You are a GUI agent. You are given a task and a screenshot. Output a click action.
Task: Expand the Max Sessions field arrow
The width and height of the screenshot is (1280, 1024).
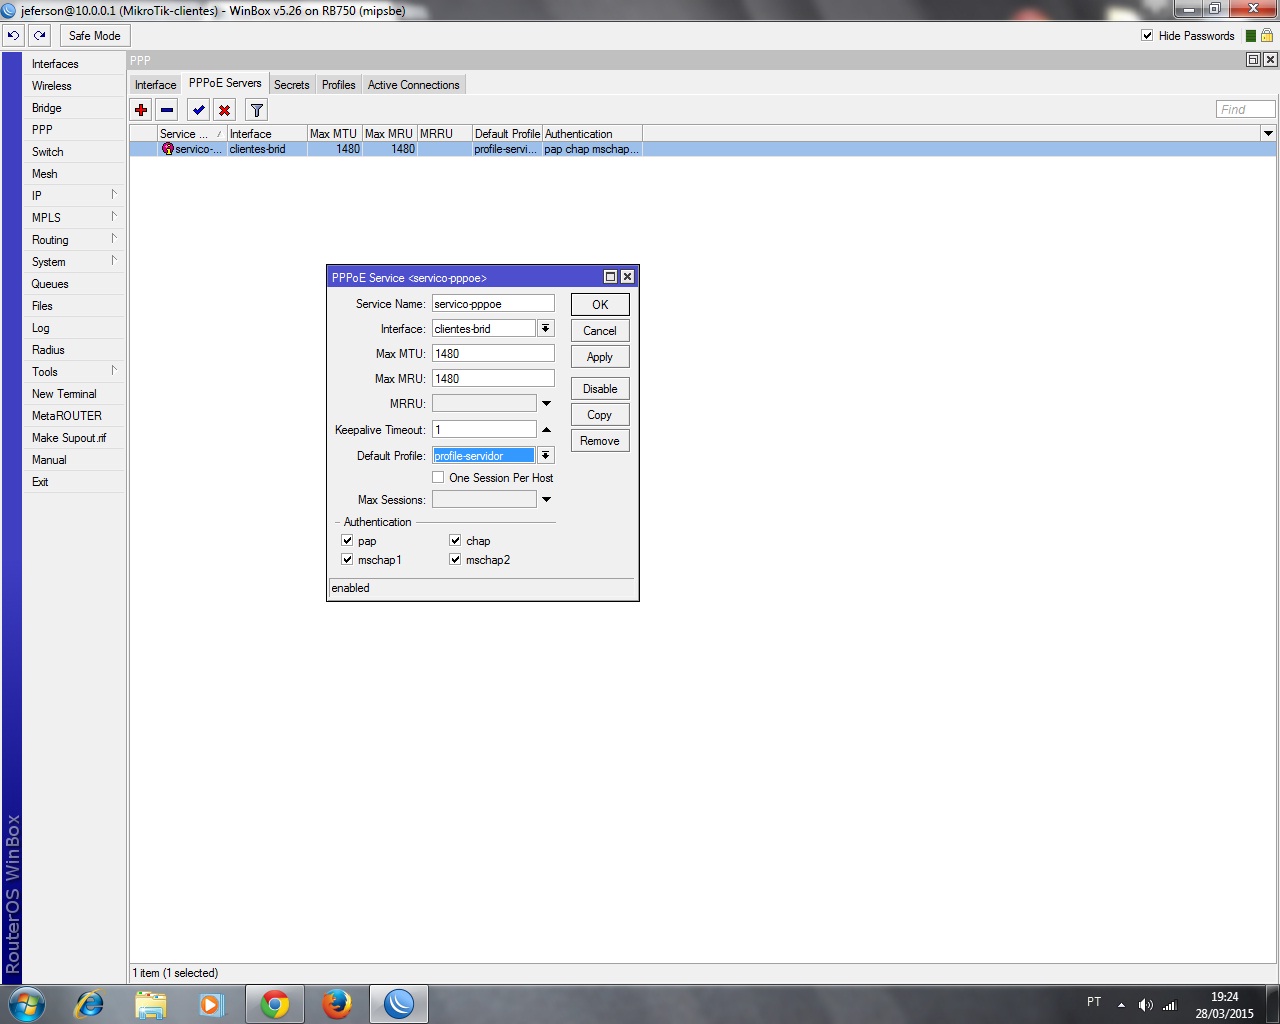click(x=546, y=499)
